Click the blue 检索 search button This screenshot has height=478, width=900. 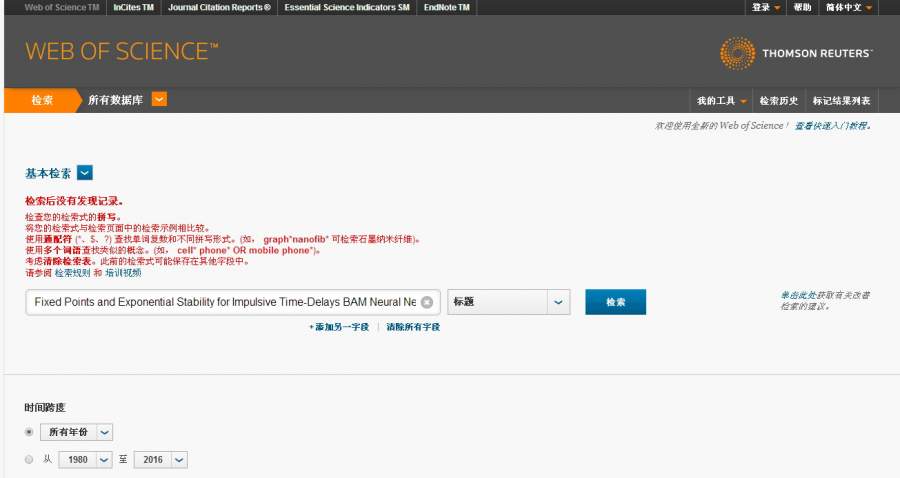coord(615,302)
